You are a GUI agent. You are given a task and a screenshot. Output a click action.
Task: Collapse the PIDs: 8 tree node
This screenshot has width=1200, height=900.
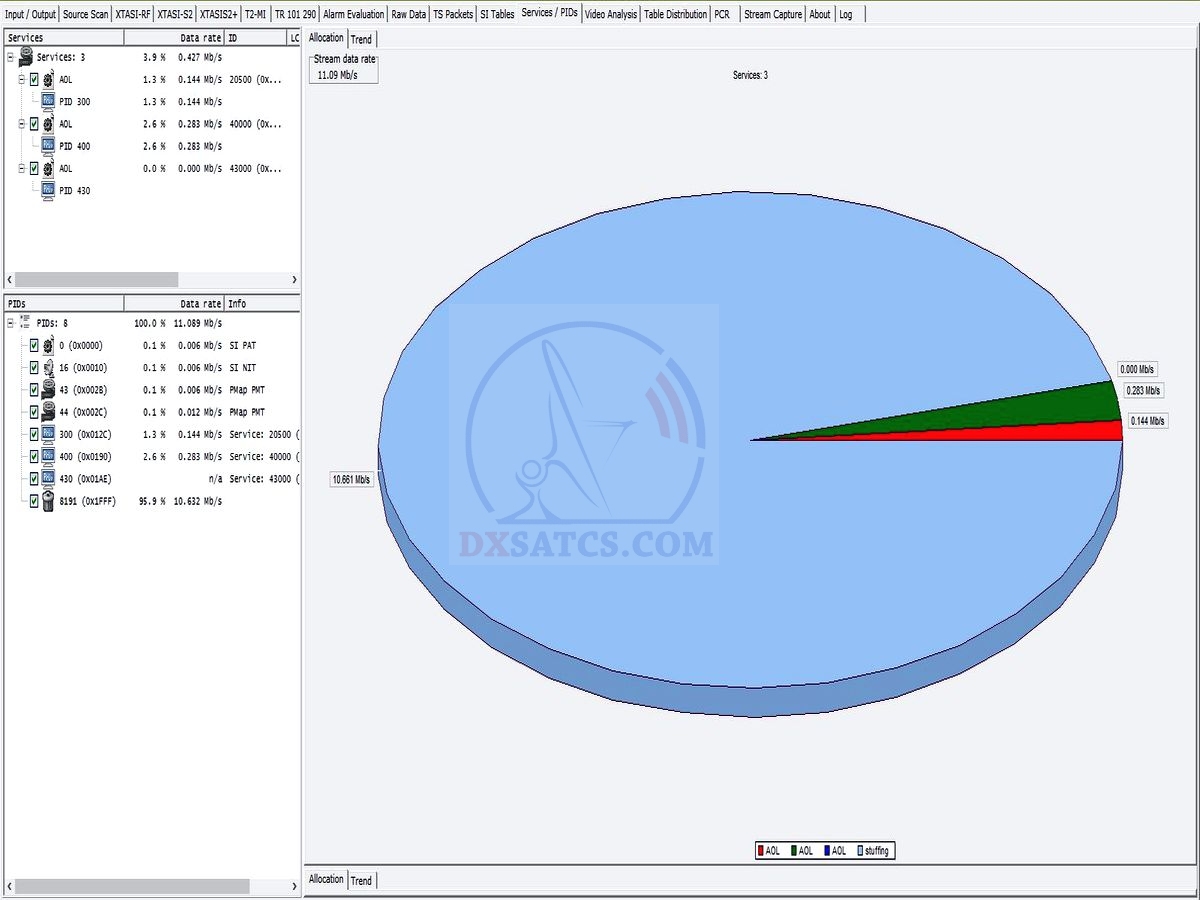coord(10,324)
